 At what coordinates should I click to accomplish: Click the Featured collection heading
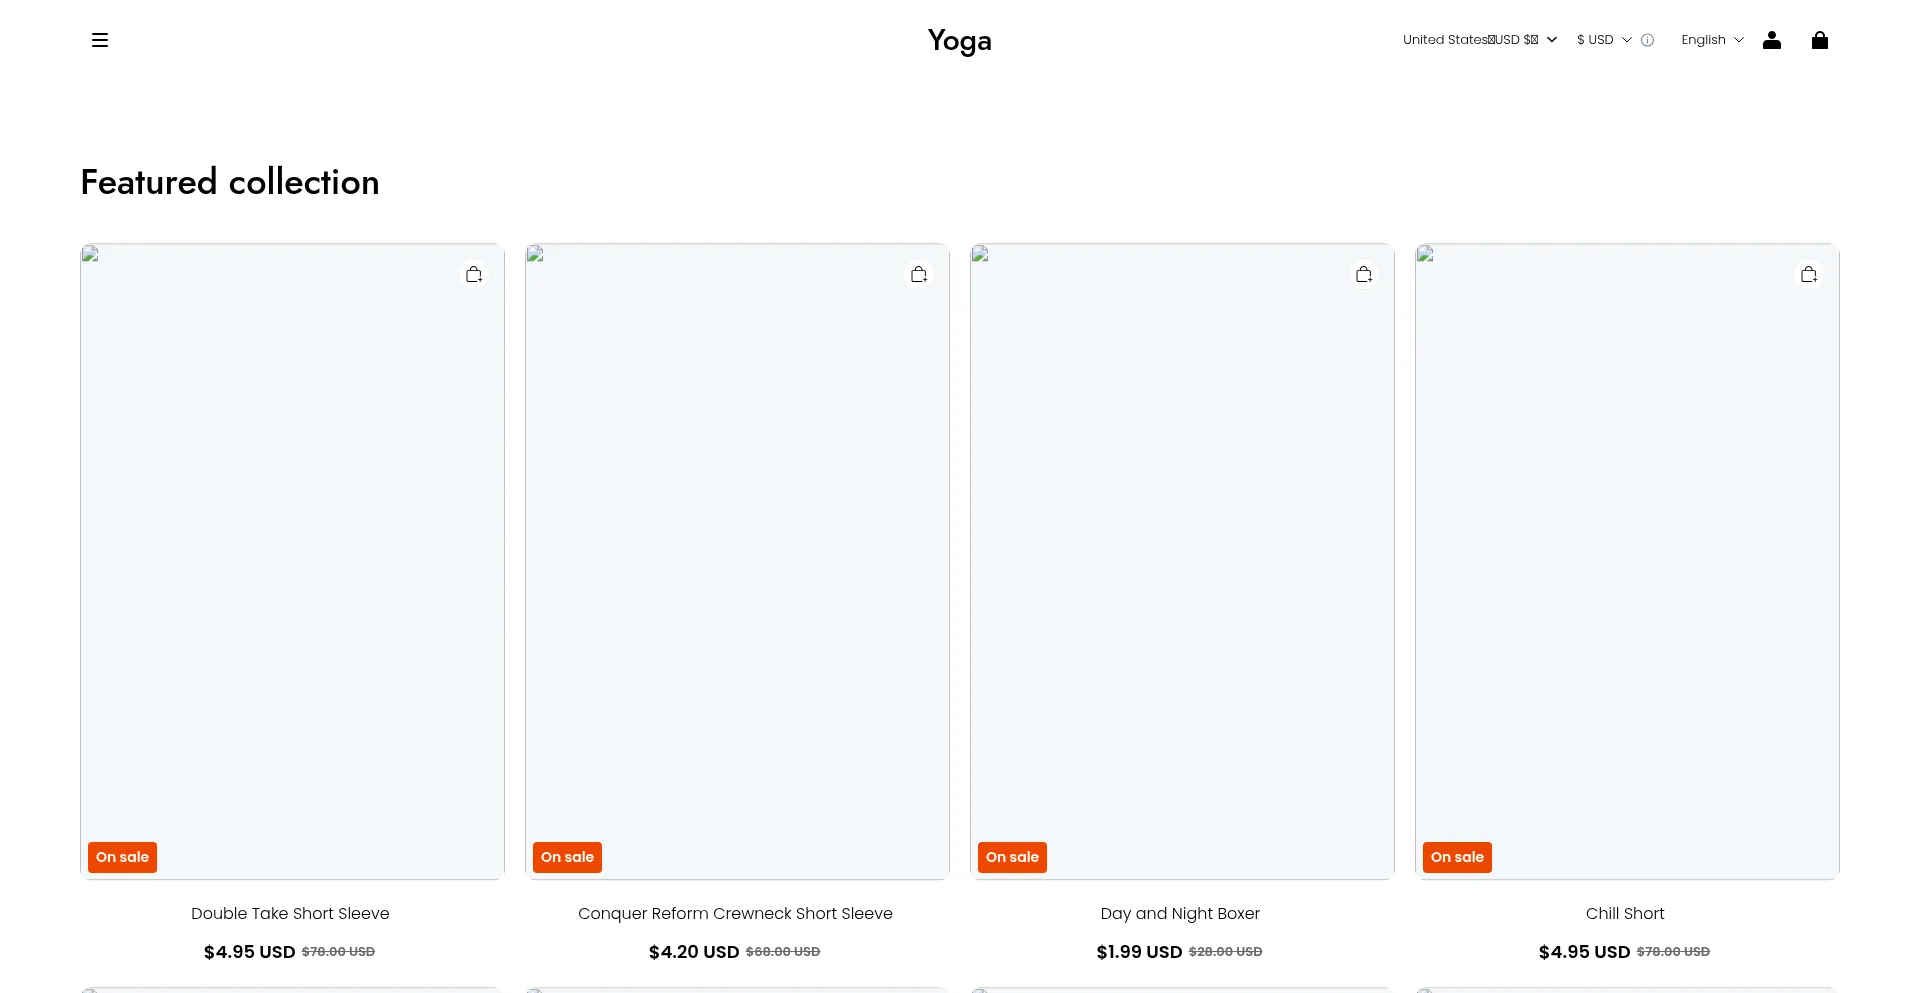coord(230,182)
